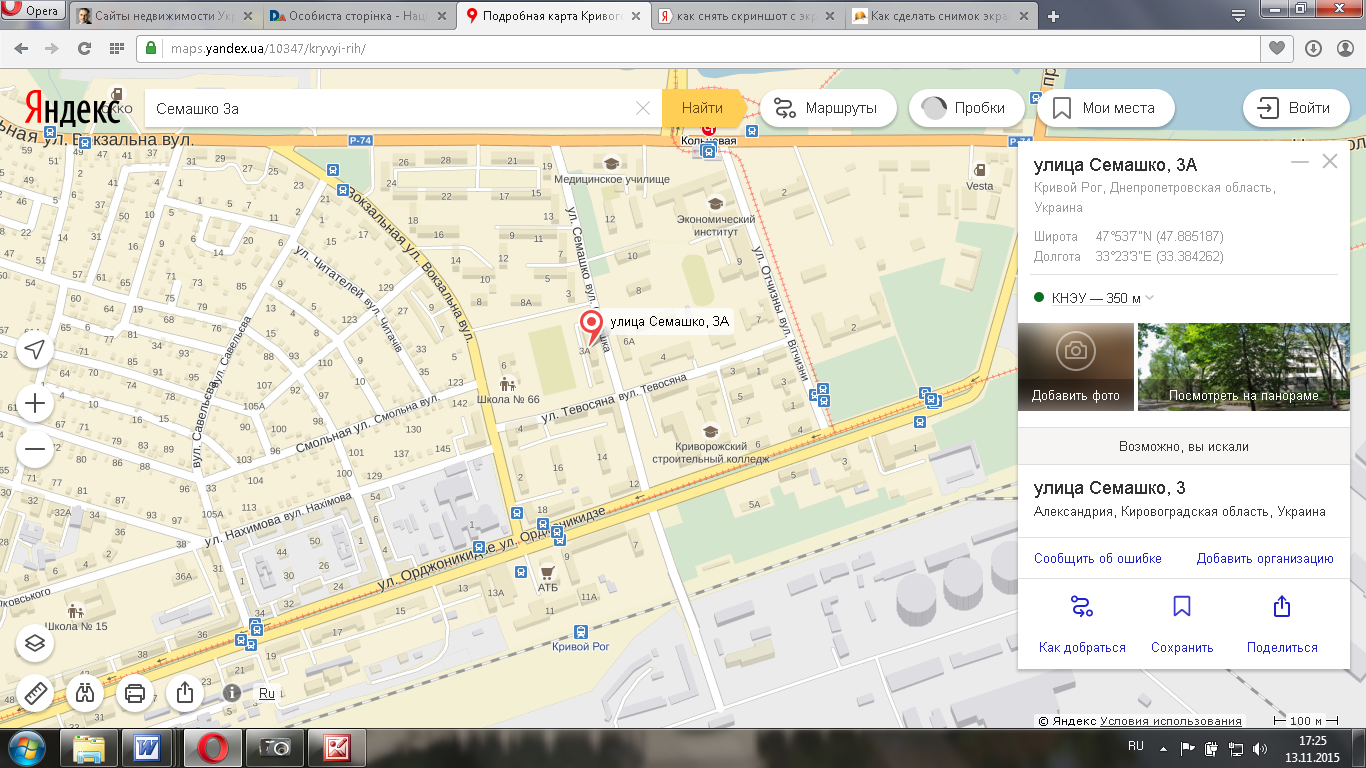
Task: Add page to bookmarks heart icon
Action: 1276,48
